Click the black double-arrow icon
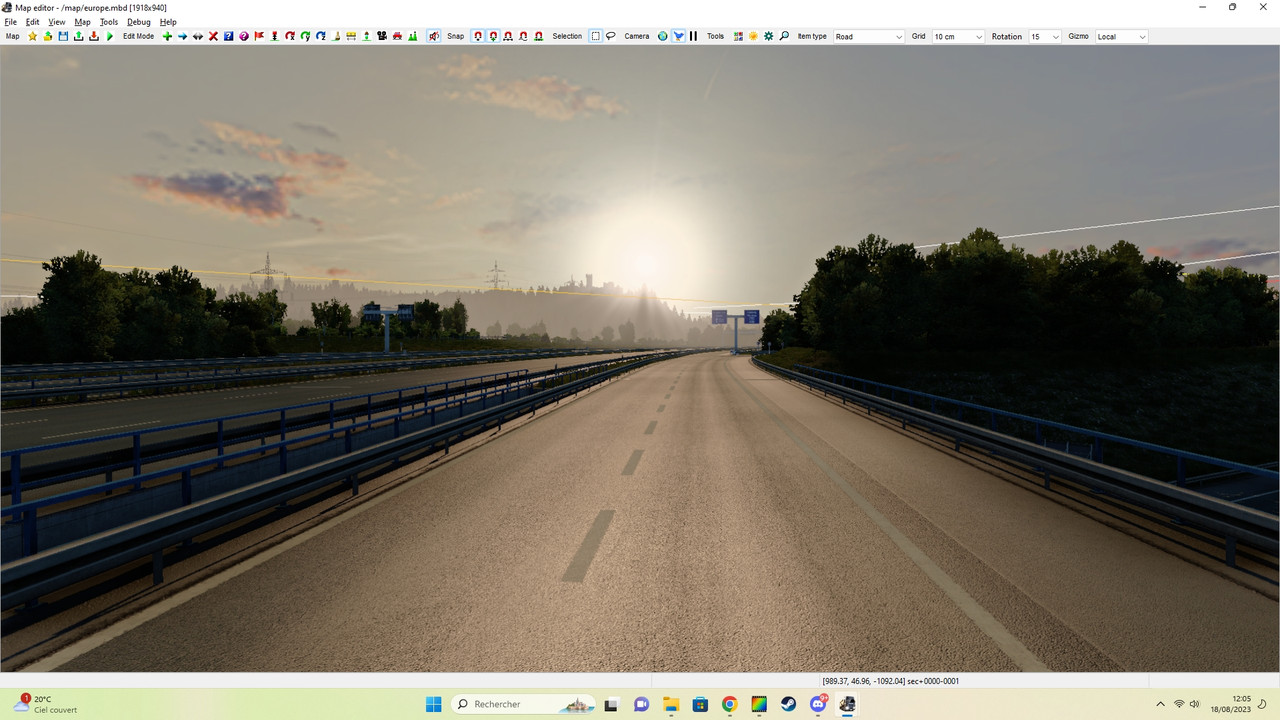This screenshot has width=1280, height=720. (x=198, y=36)
